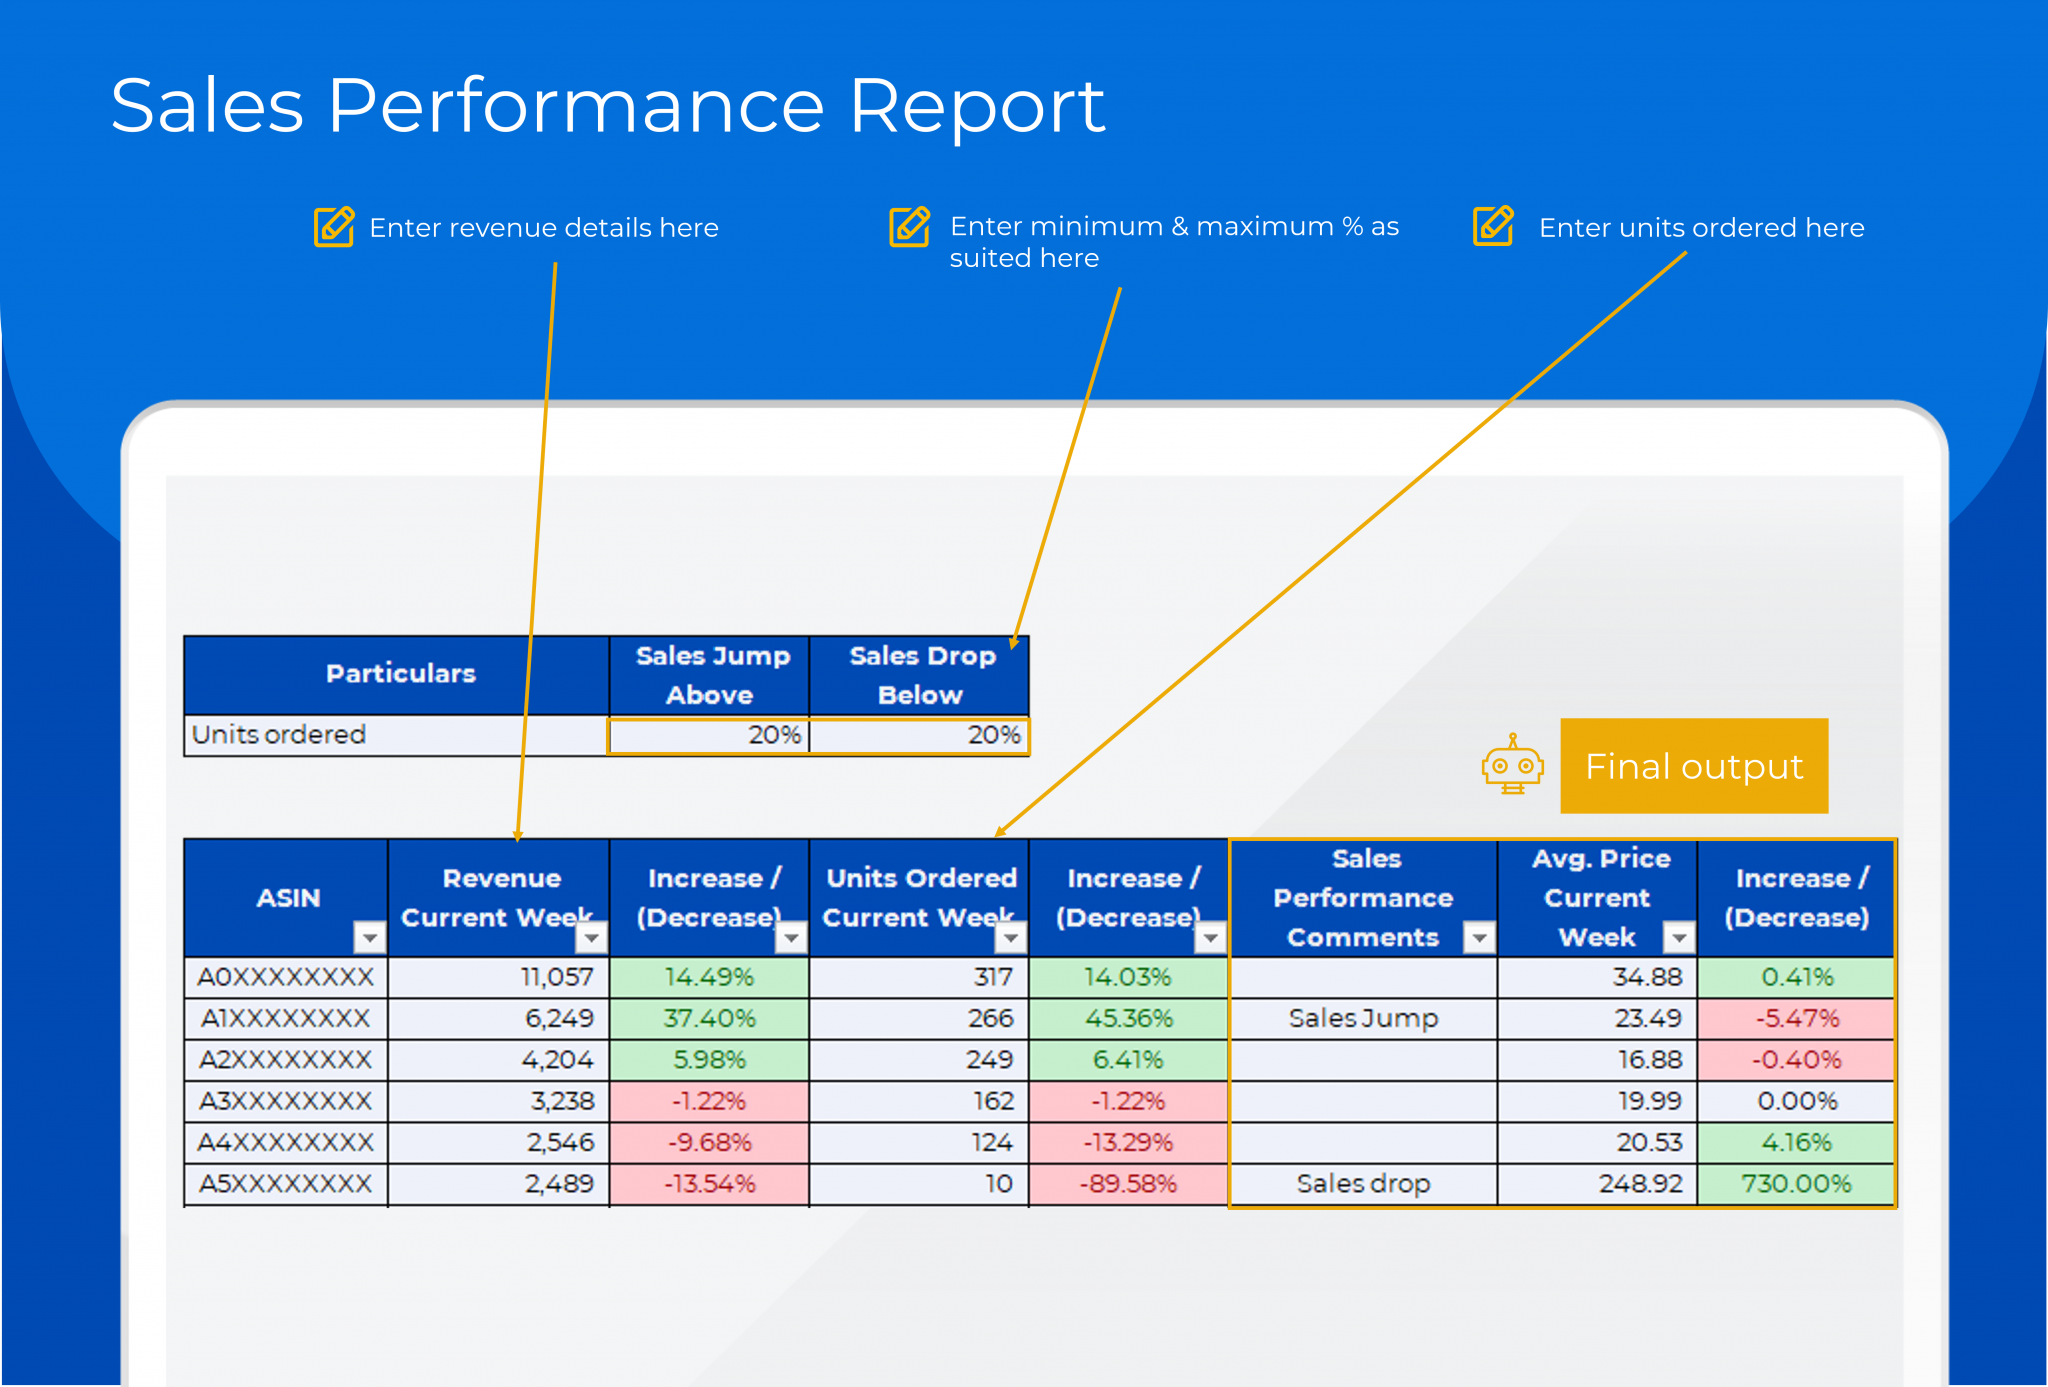The height and width of the screenshot is (1387, 2048).
Task: Expand the revenue Increase/(Decrease) filter arrow
Action: [791, 937]
